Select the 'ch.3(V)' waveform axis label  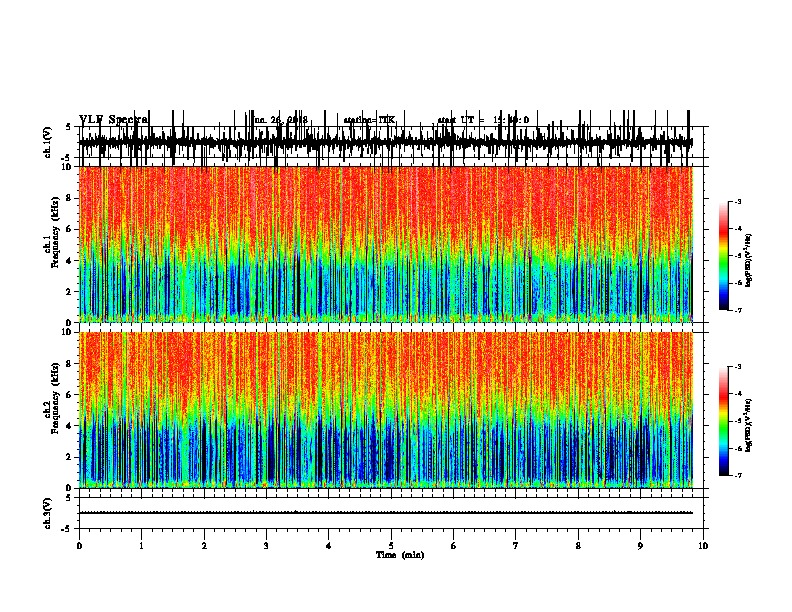coord(48,513)
